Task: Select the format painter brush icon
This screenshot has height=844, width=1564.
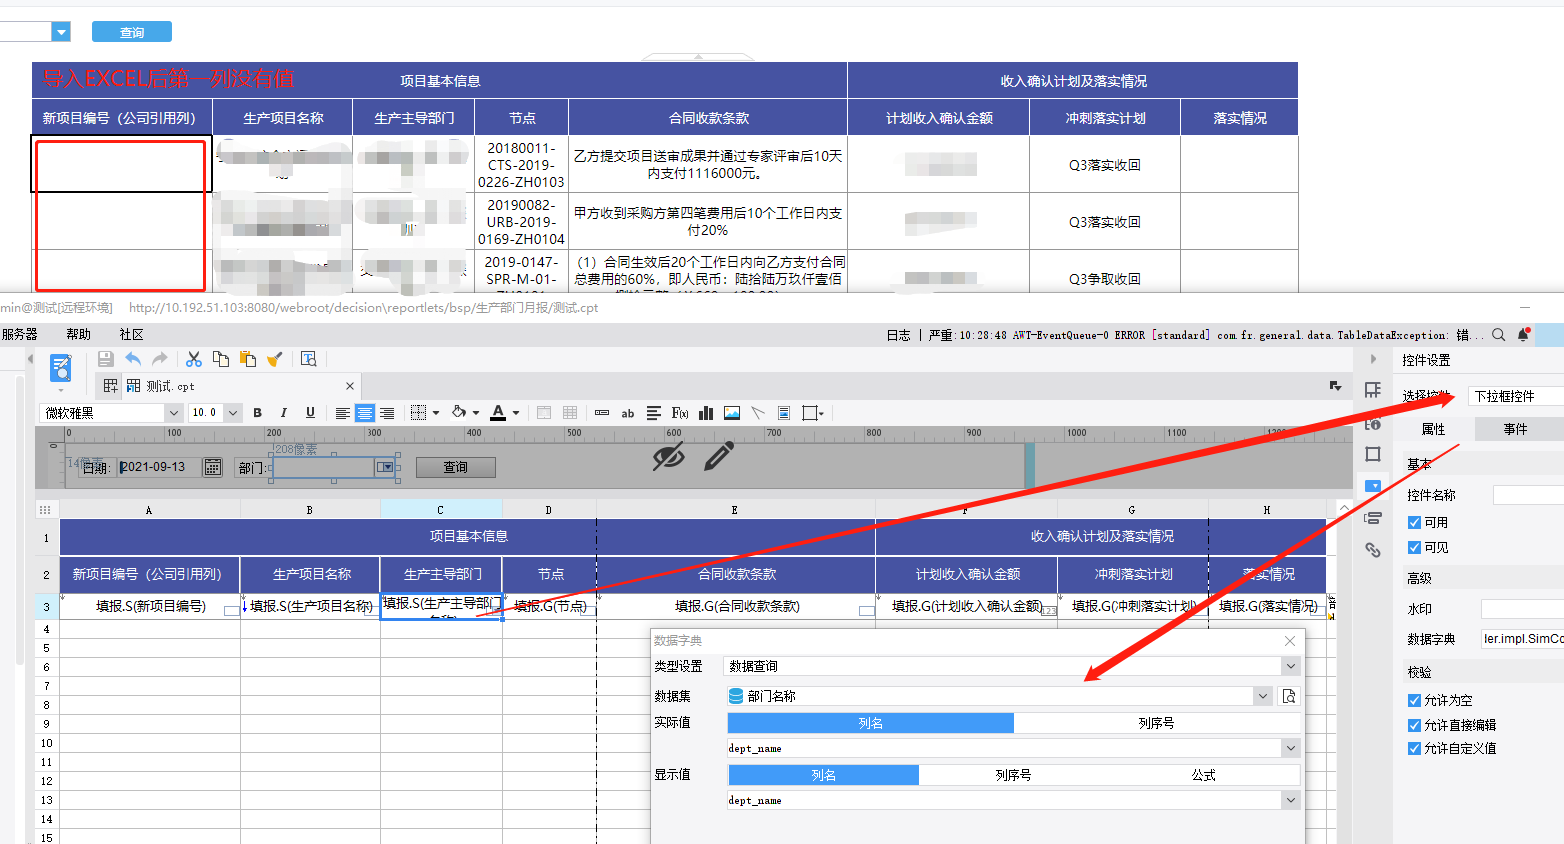Action: tap(275, 359)
